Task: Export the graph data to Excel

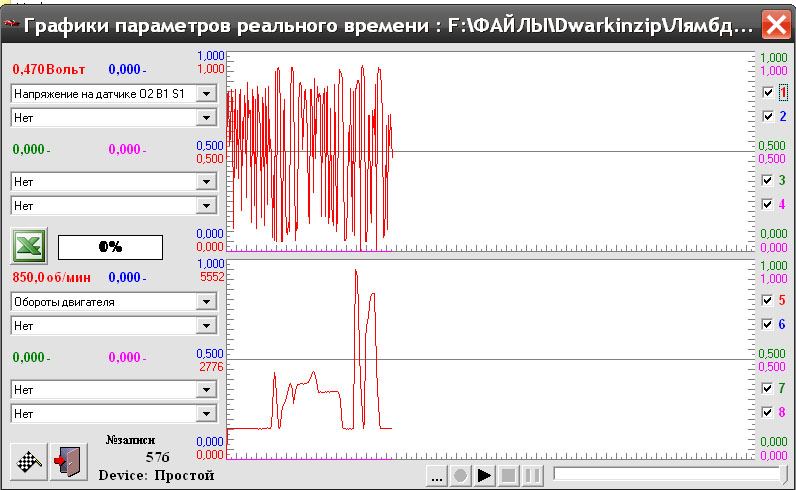Action: point(29,246)
